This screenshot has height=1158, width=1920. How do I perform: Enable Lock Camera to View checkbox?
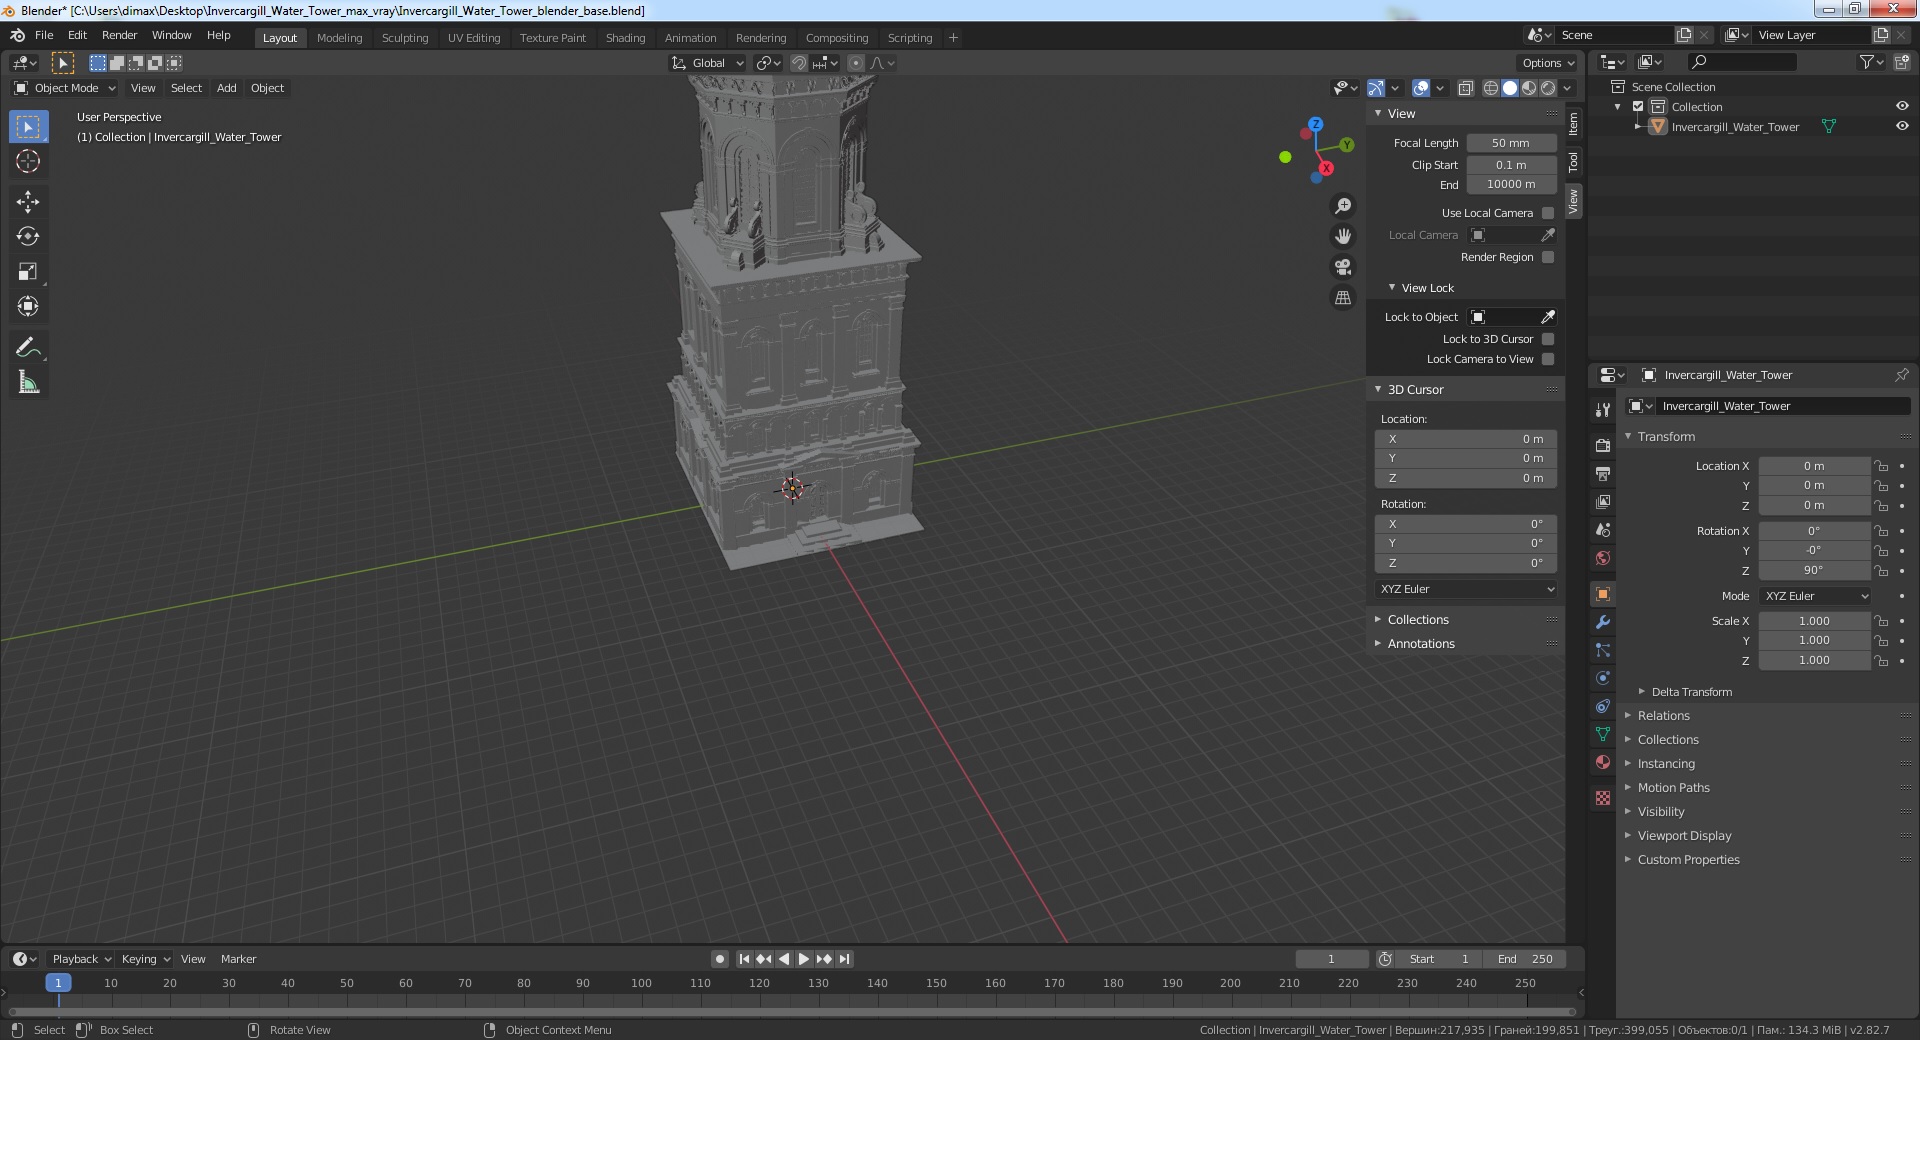click(x=1548, y=359)
